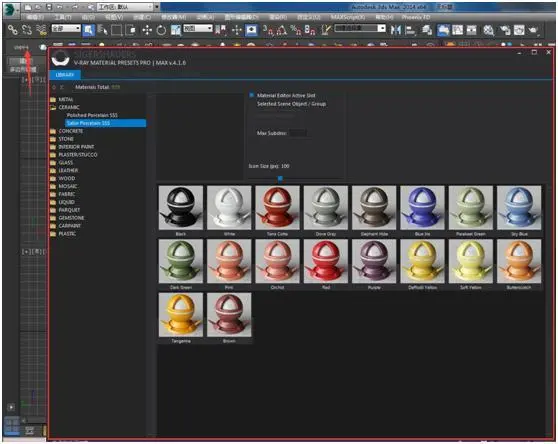Click Use Pivot Point Center icon
Viewport: 558px width, 444px height.
click(220, 30)
